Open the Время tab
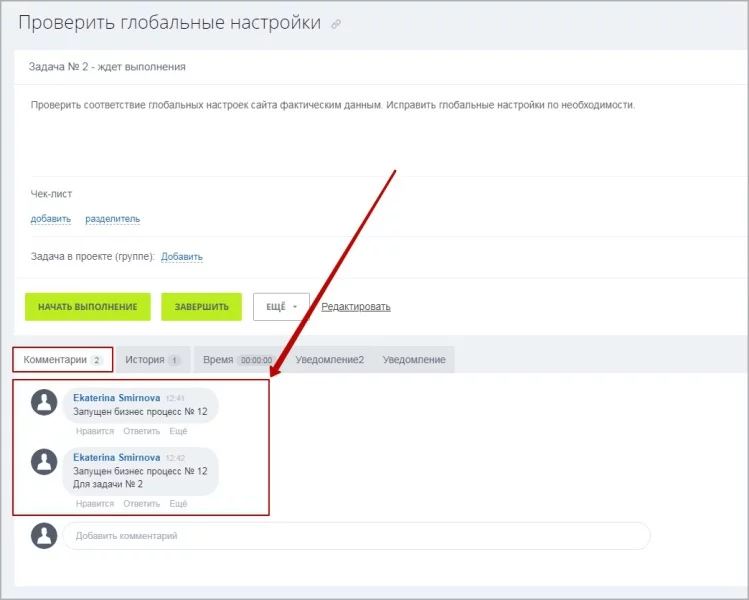749x600 pixels. click(x=236, y=359)
